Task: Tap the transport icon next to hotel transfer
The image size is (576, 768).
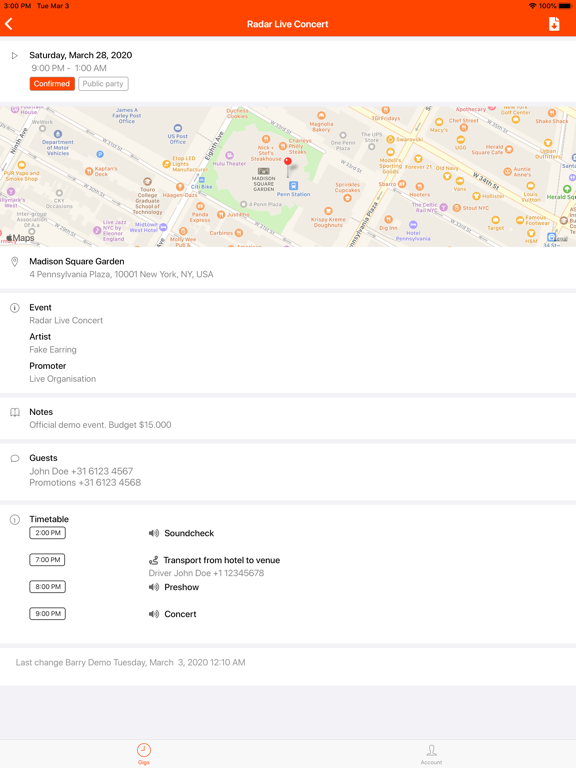Action: (153, 560)
